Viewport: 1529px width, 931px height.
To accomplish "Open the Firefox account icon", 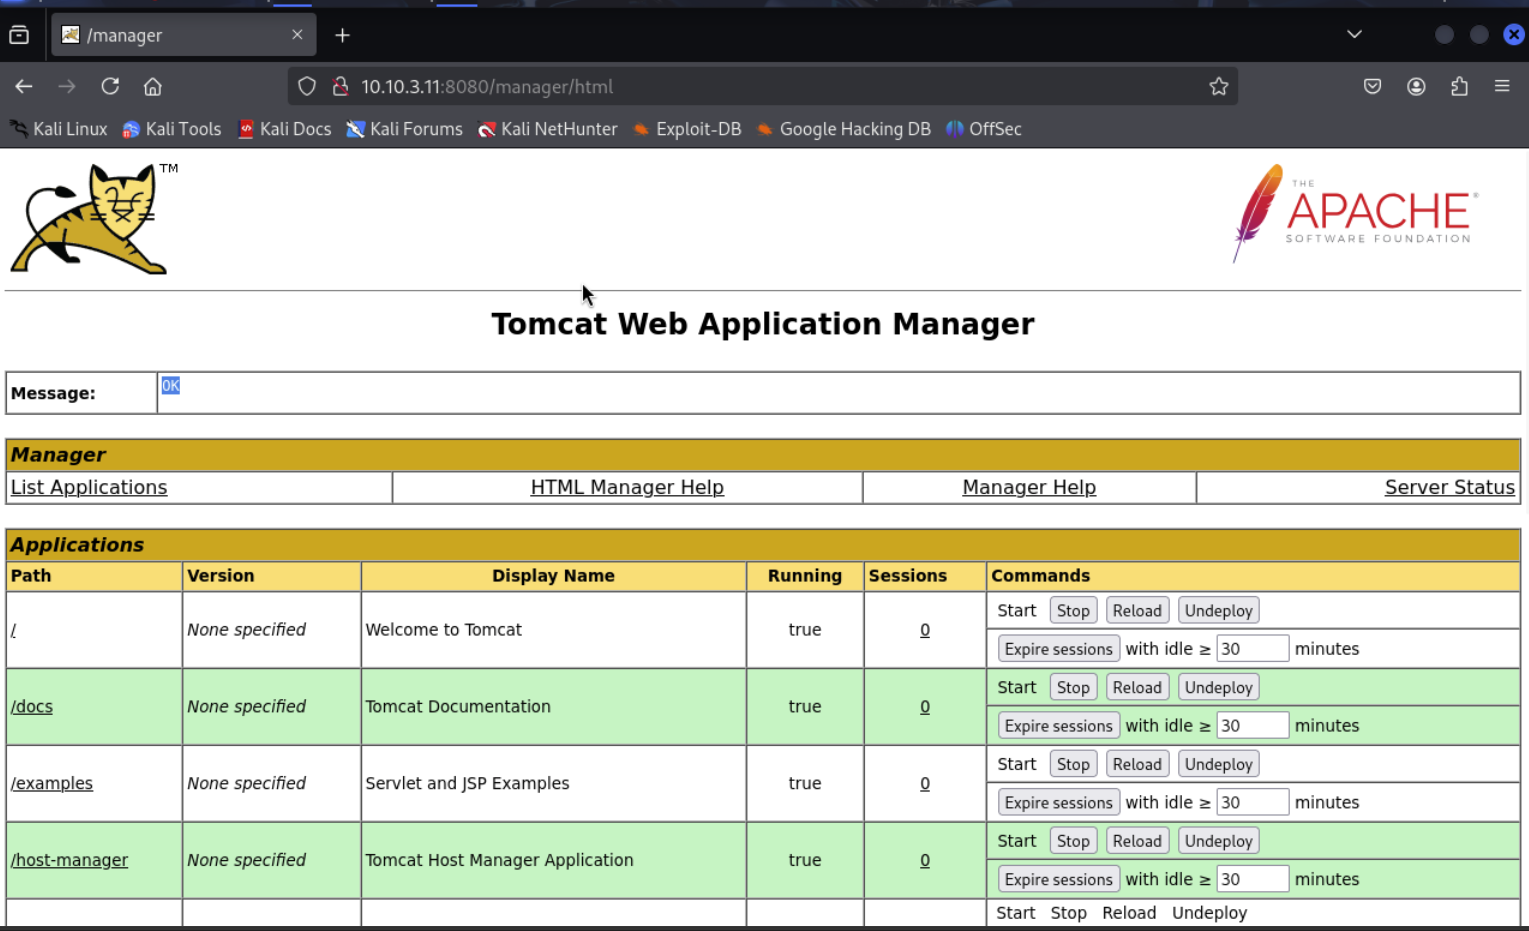I will (1416, 87).
